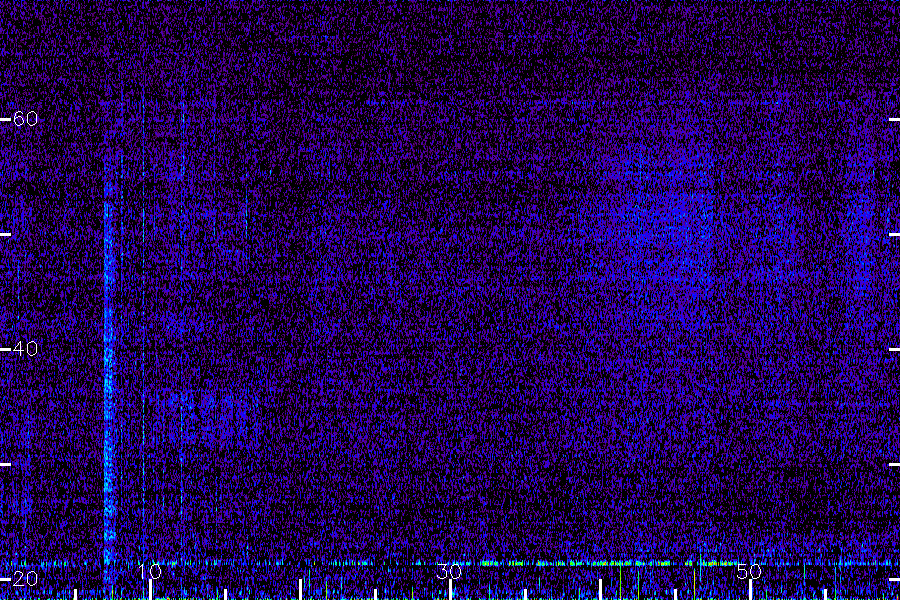Click the "40" frequency axis label
900x600 pixels.
25,349
